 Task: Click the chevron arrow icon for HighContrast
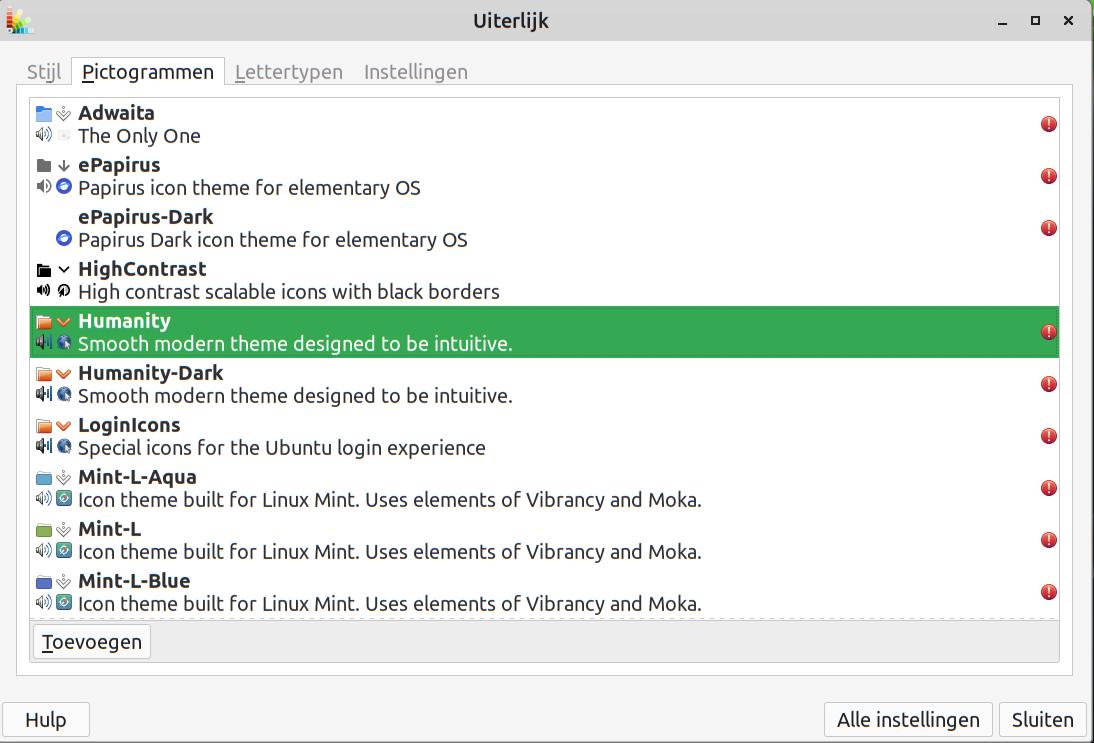63,269
